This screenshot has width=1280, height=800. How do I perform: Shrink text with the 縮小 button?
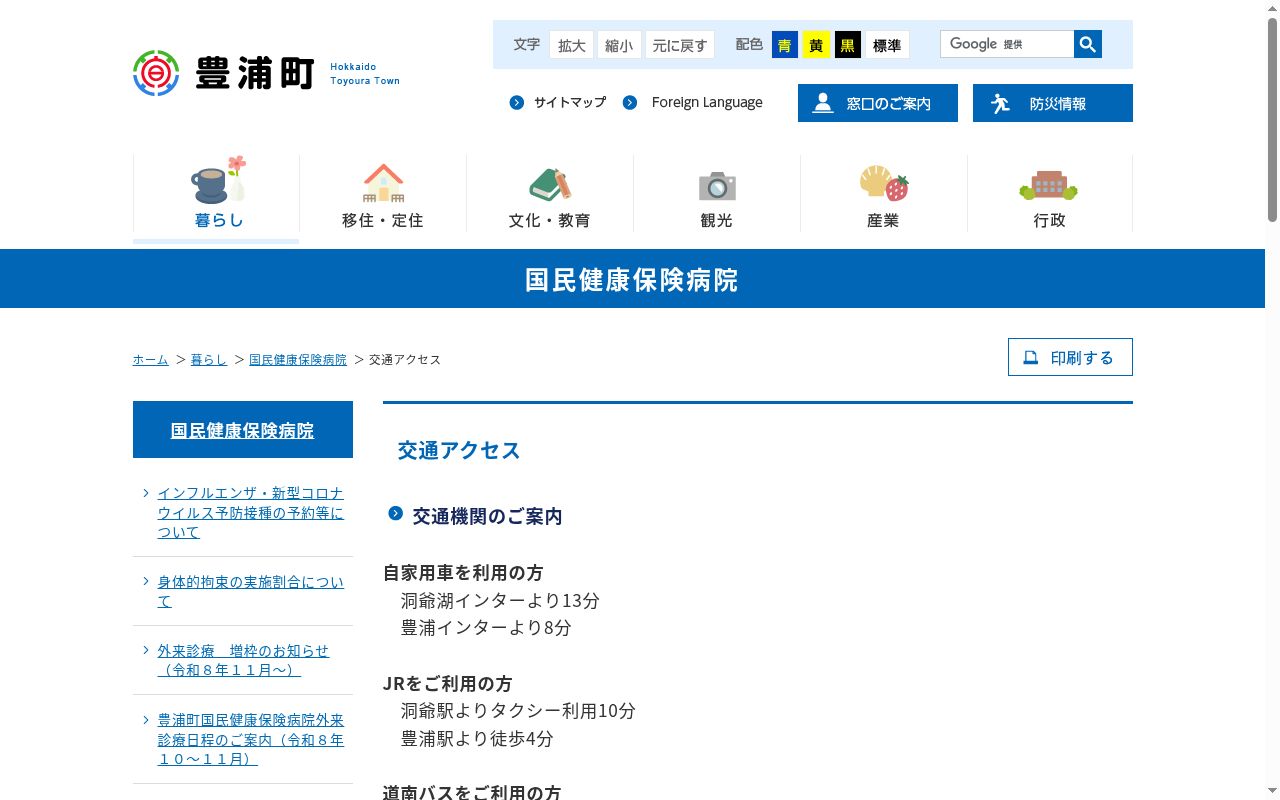[x=619, y=45]
